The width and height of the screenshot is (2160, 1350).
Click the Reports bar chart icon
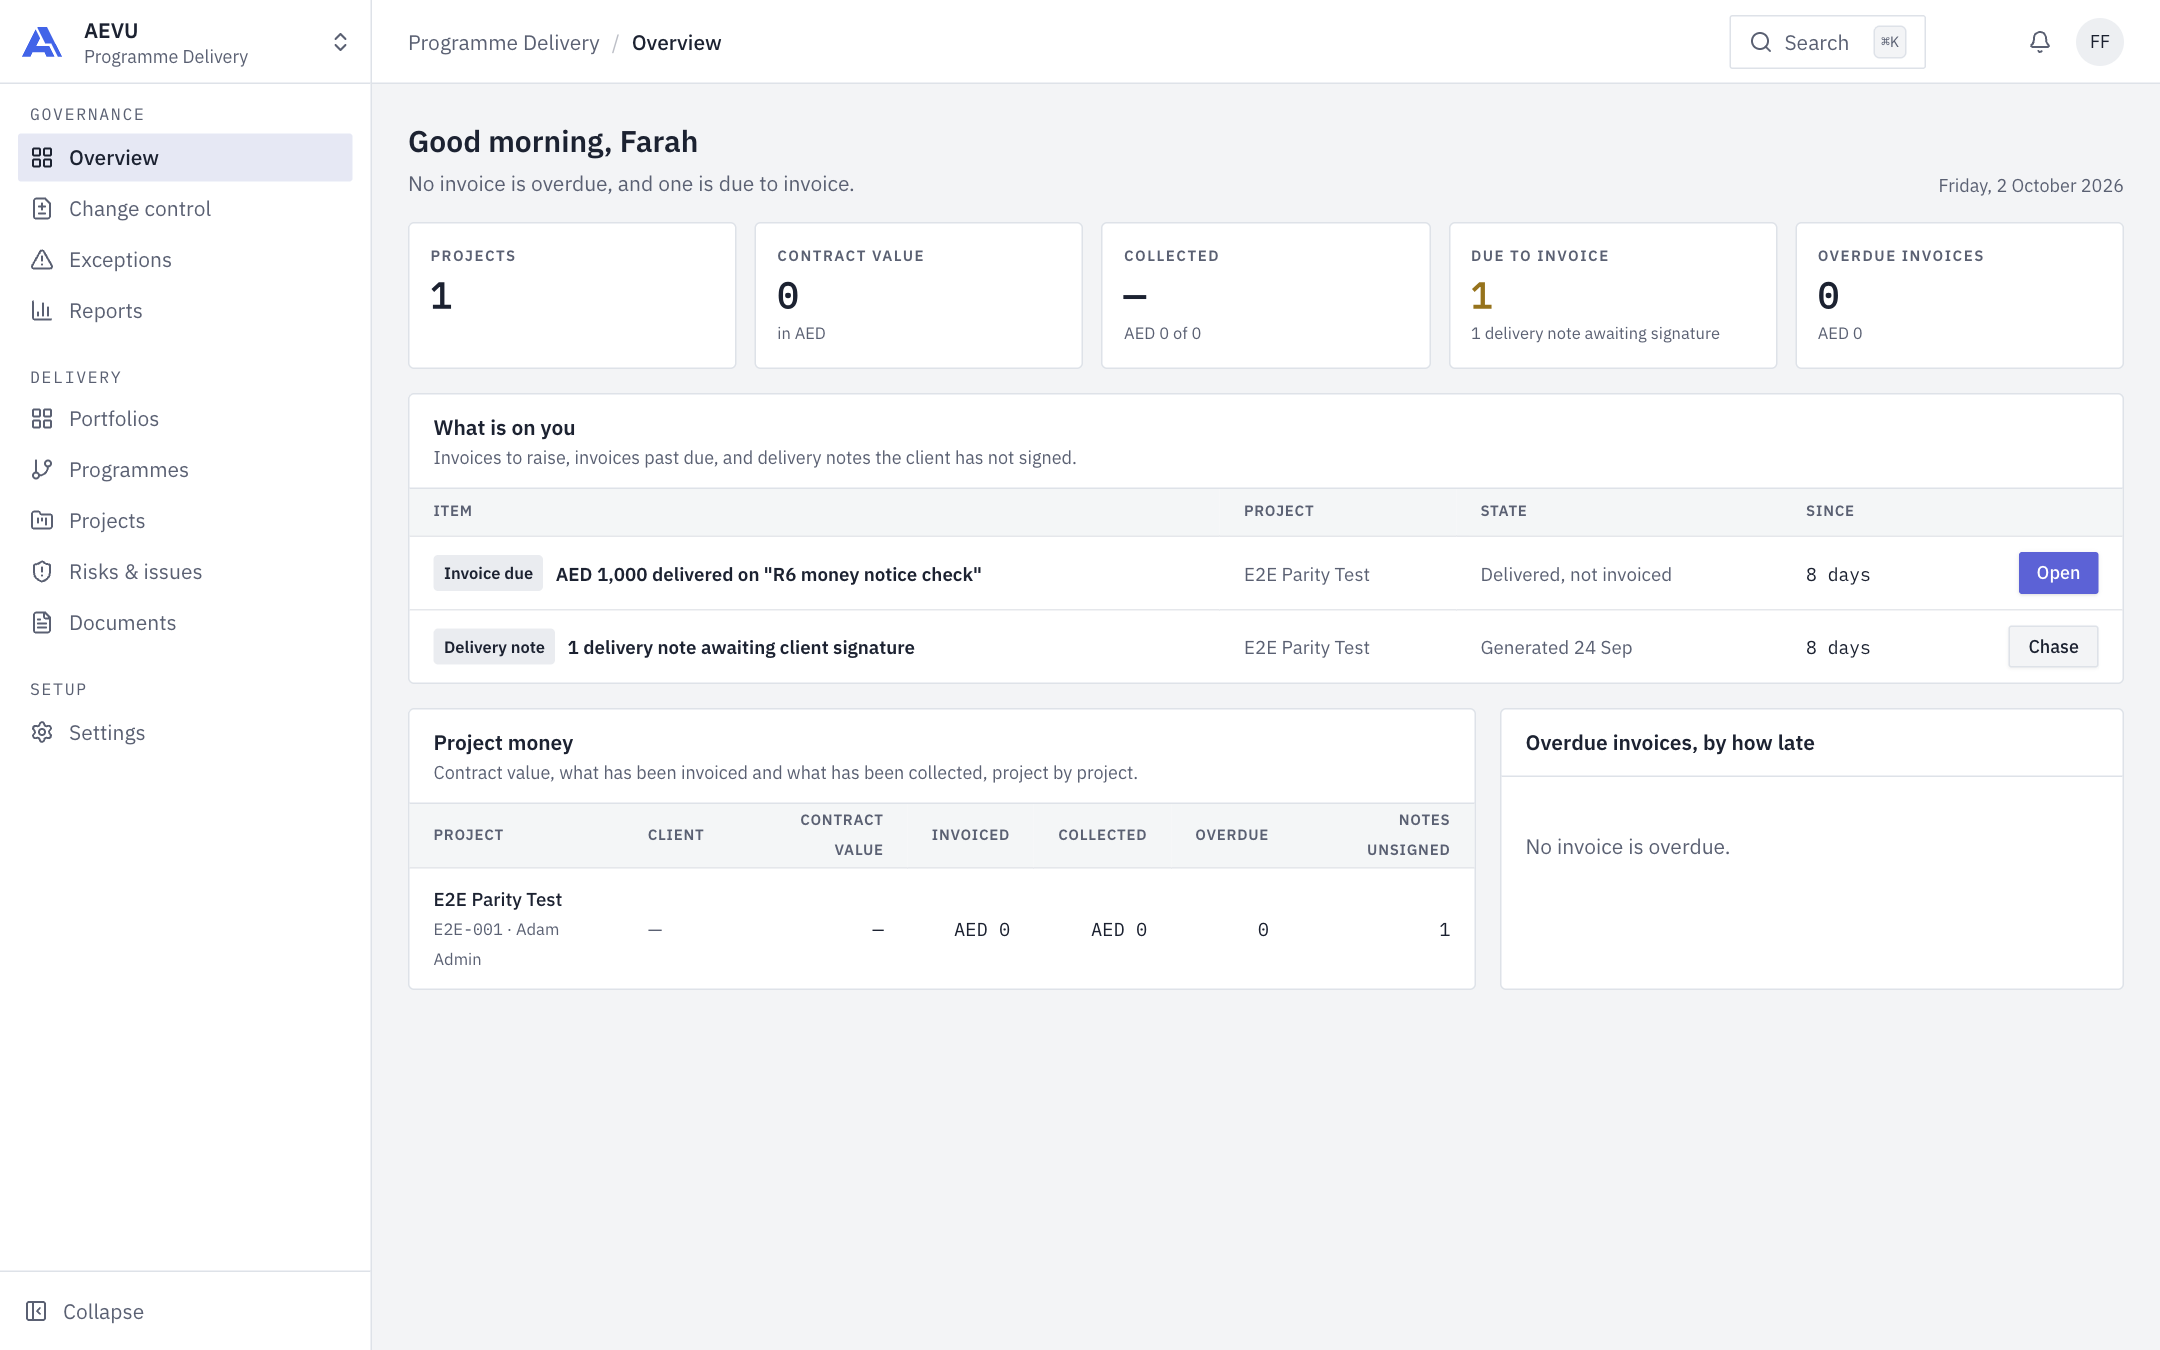[42, 311]
